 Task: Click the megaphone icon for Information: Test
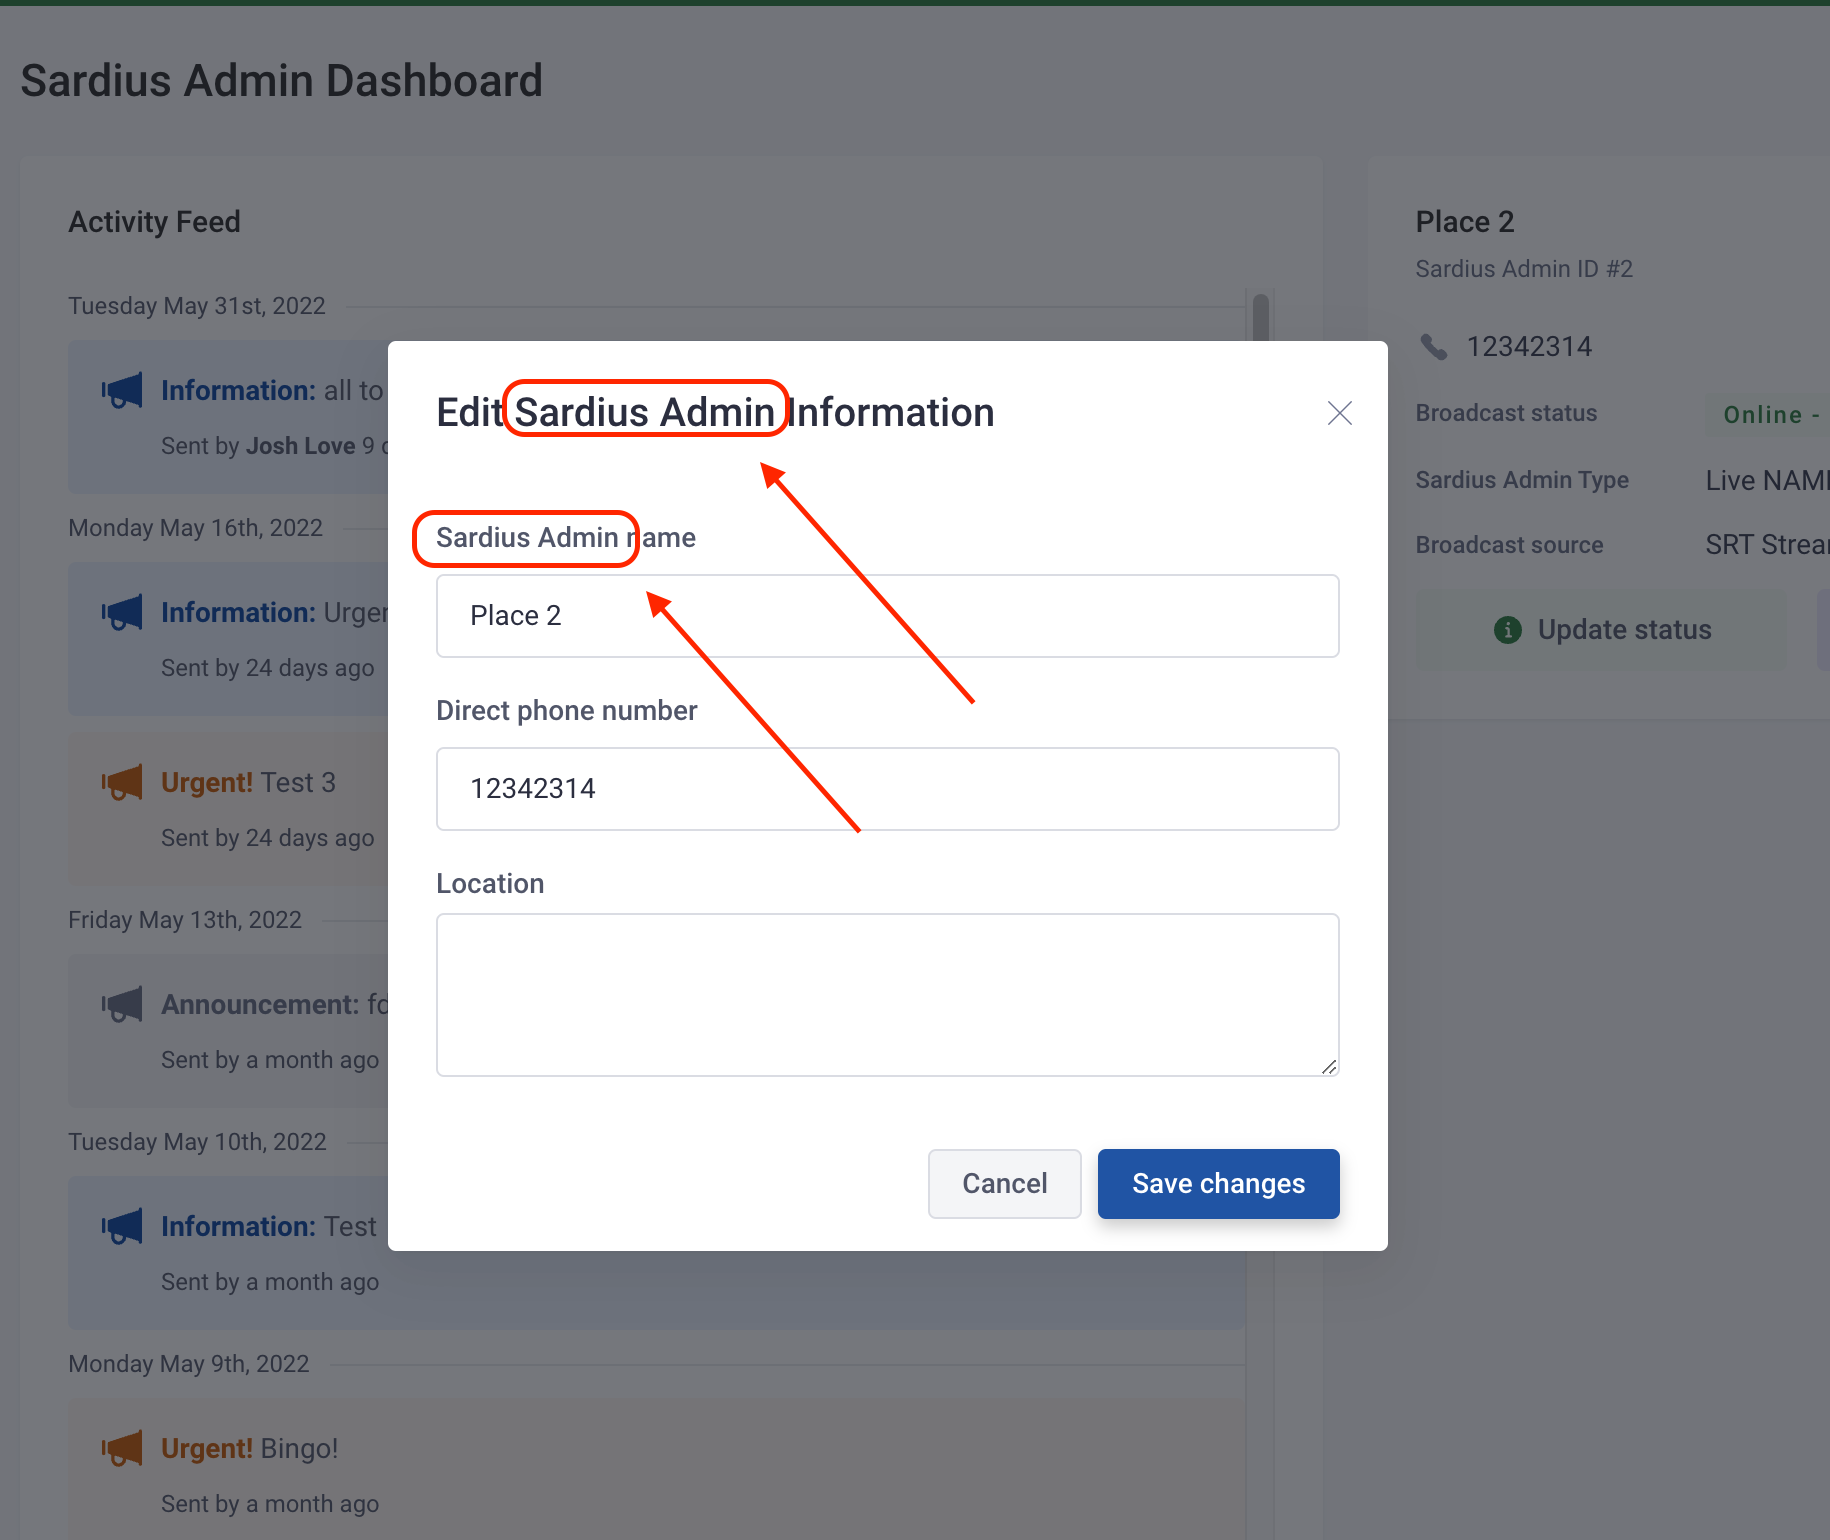(x=122, y=1226)
